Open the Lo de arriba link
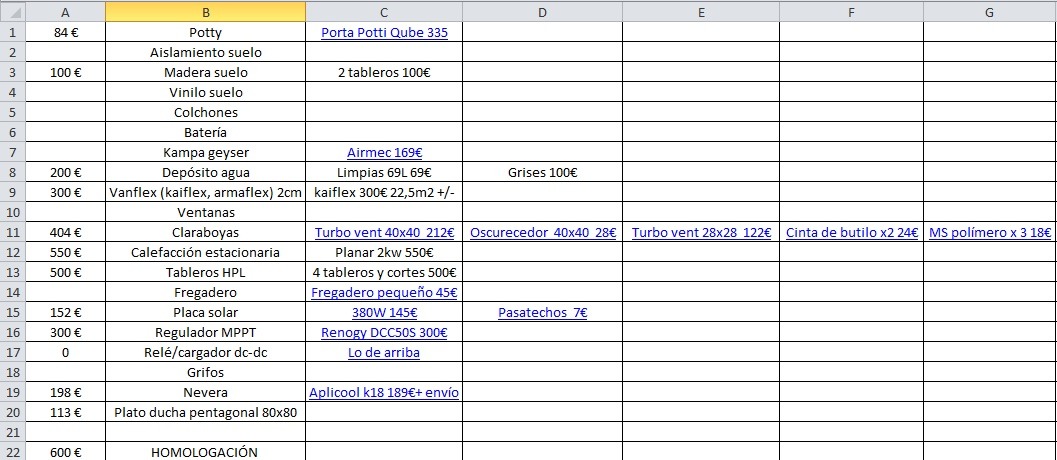The image size is (1057, 460). tap(384, 353)
